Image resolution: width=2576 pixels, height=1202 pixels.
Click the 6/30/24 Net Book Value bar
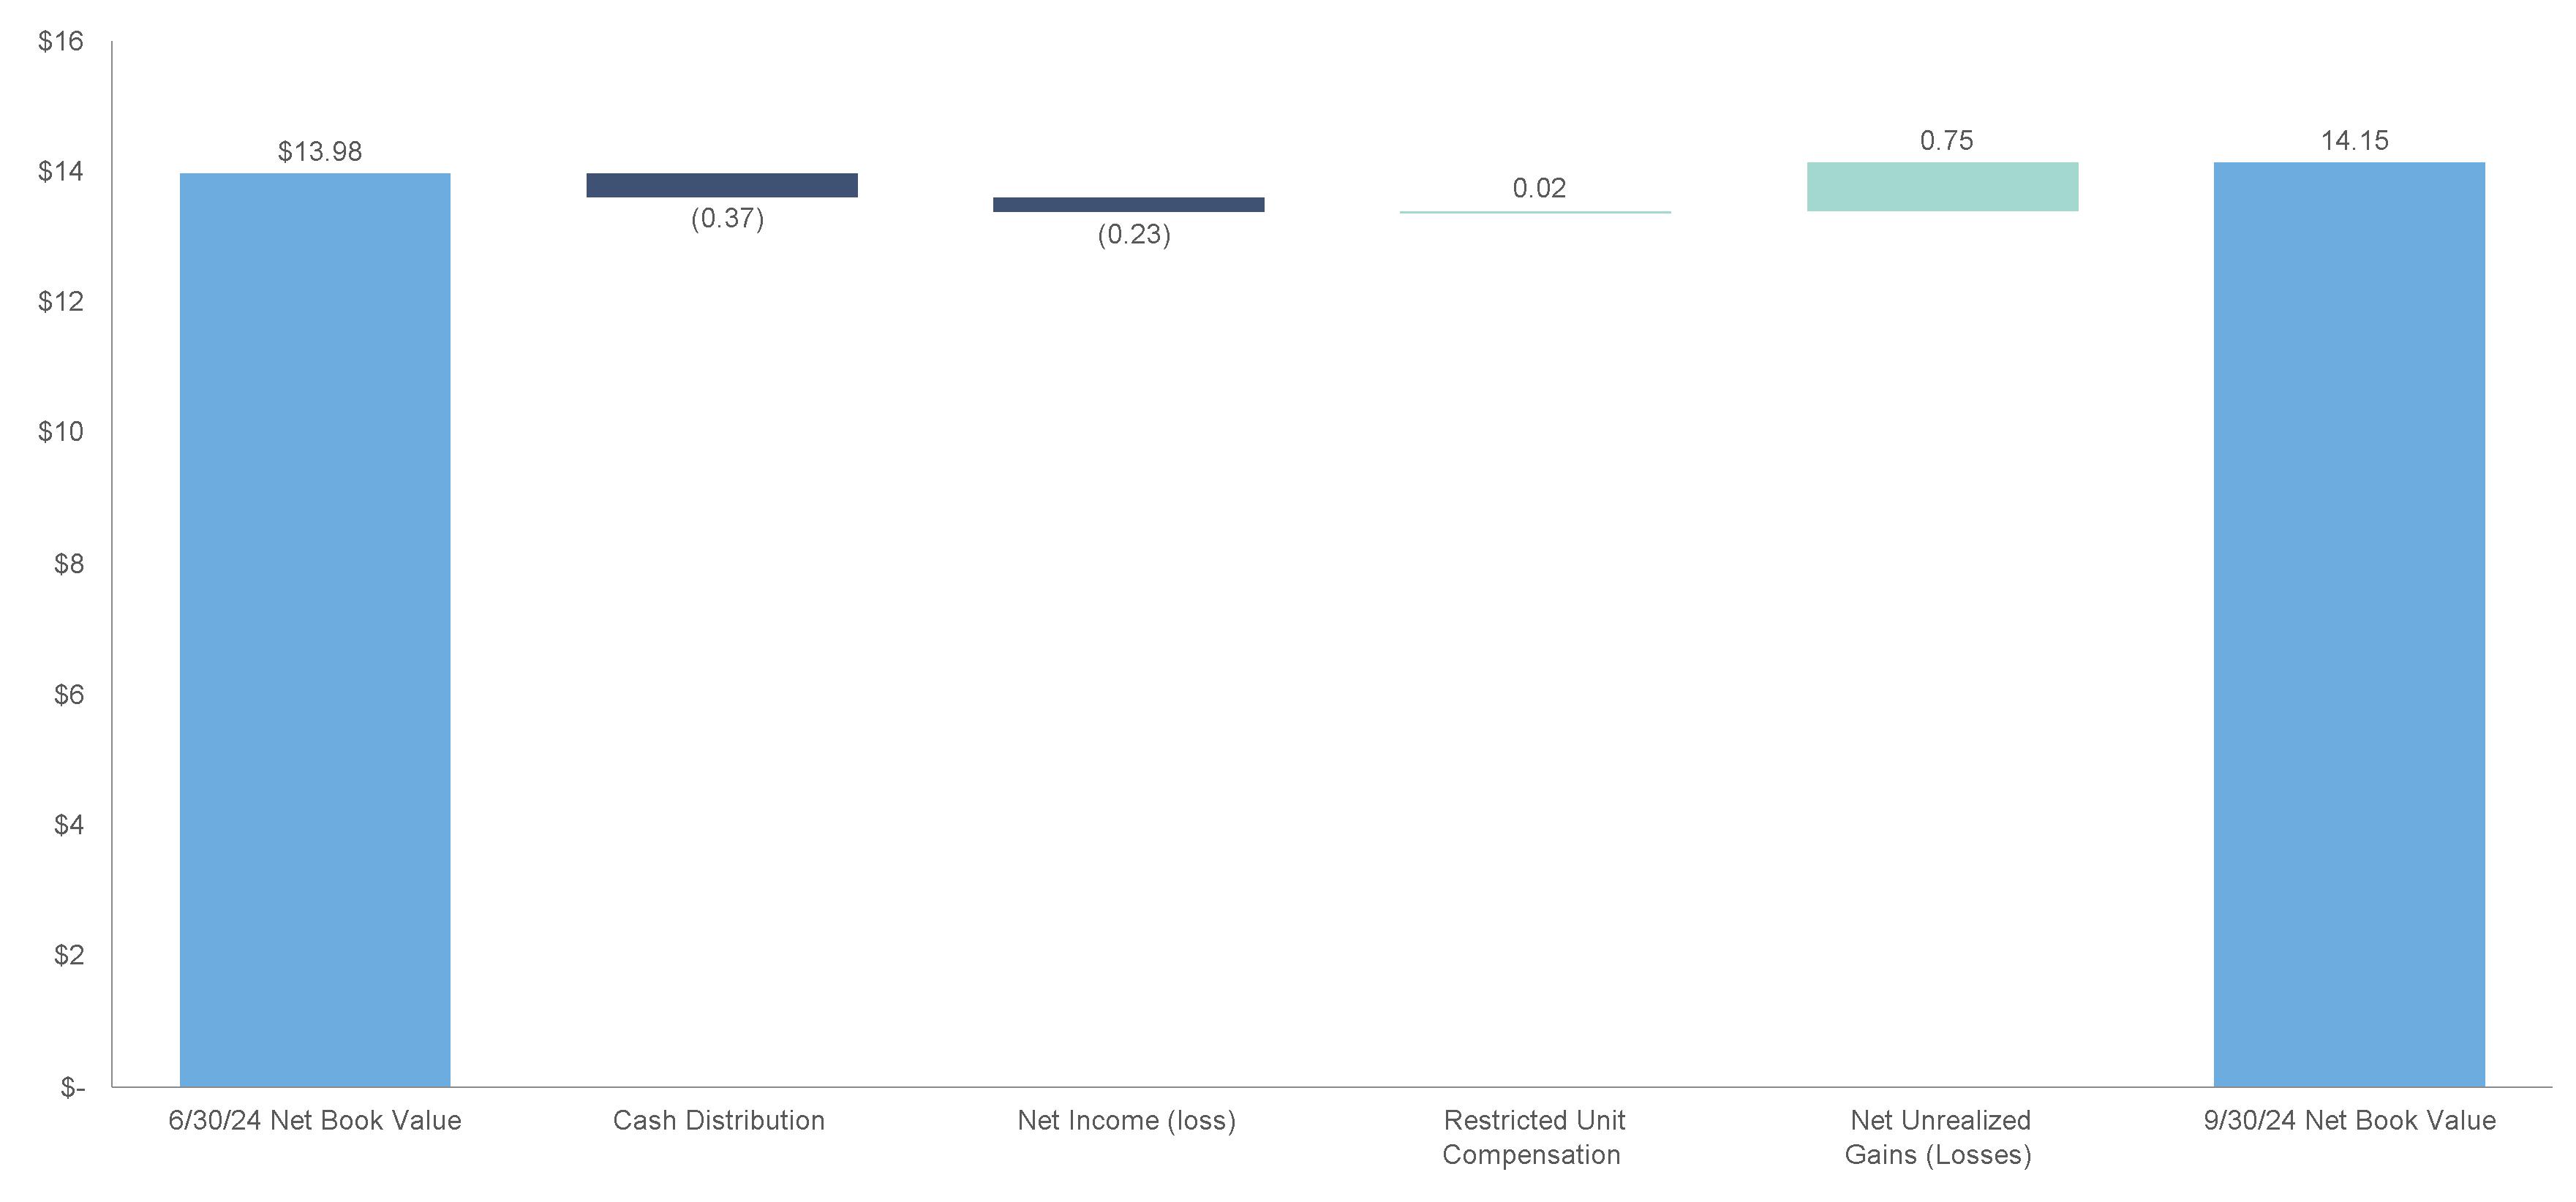point(315,630)
